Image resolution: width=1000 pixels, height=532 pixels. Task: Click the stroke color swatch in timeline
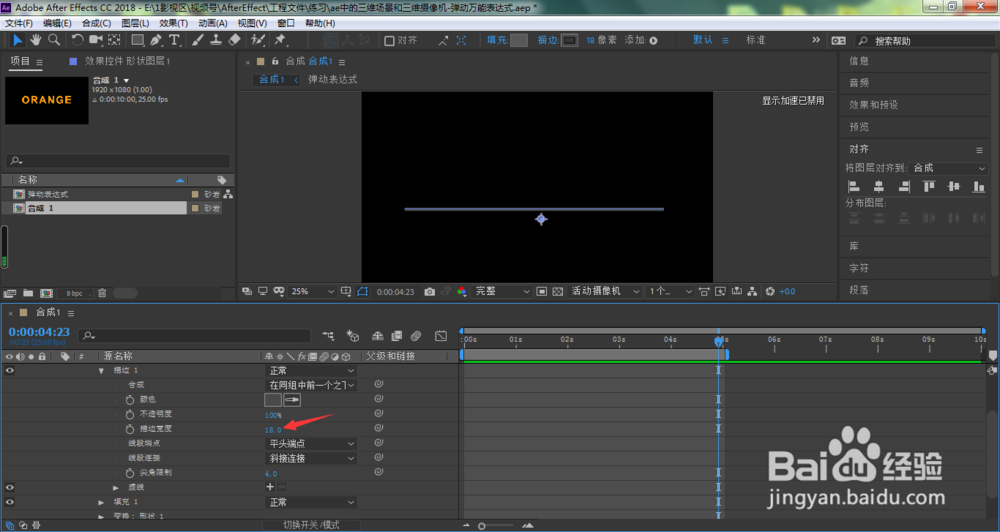pos(273,399)
